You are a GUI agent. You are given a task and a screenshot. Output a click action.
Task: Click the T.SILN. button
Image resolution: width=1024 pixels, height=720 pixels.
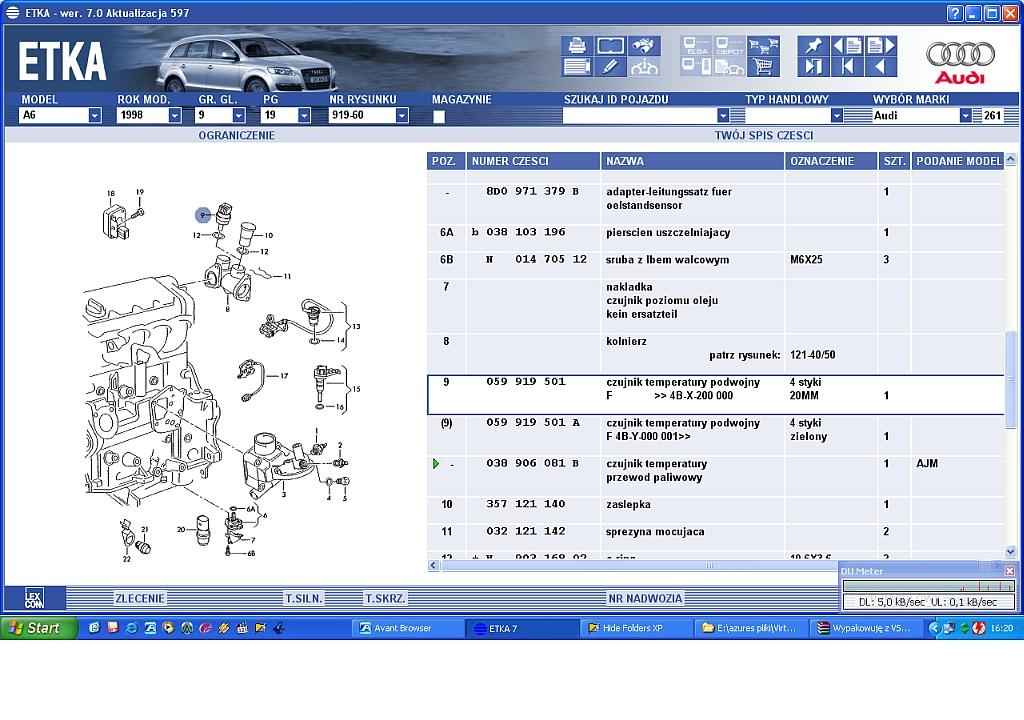tap(304, 598)
